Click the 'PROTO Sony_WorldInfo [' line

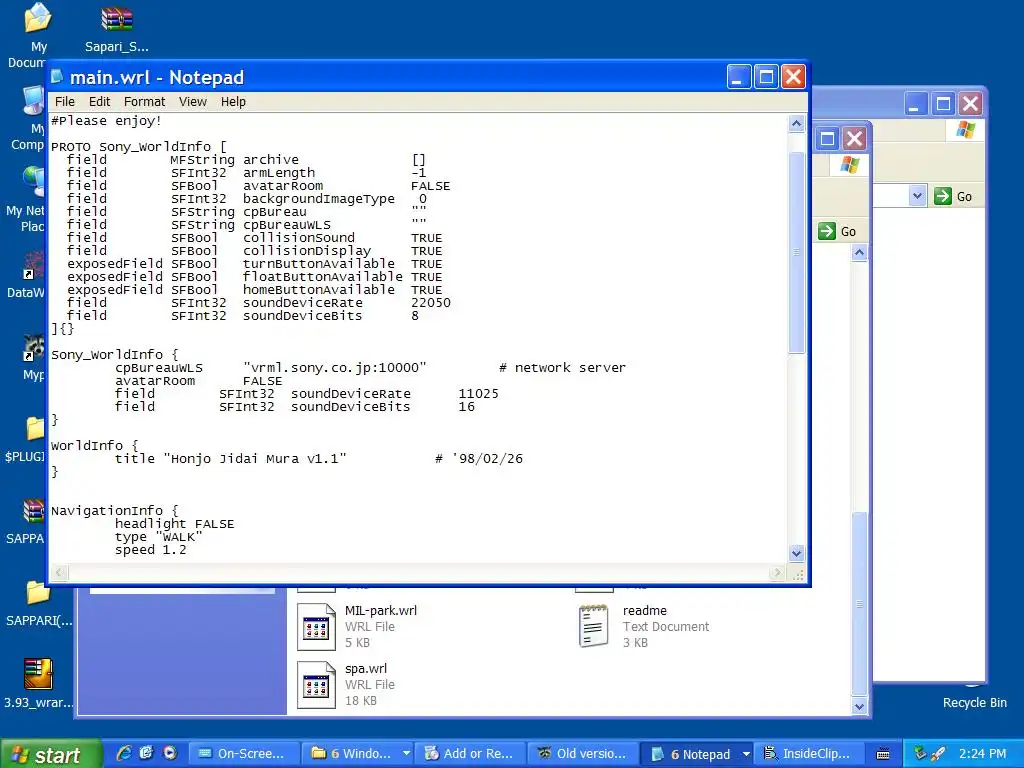(x=138, y=147)
